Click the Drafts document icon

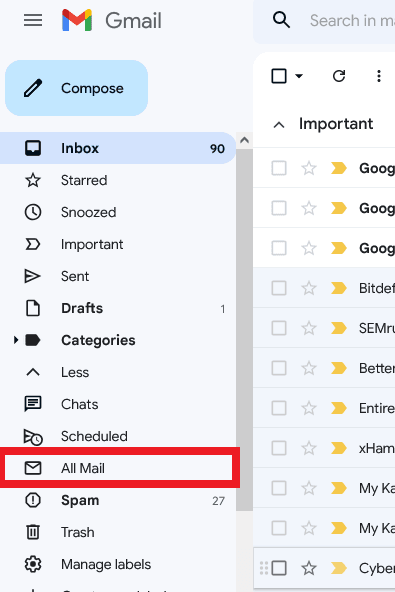pos(32,308)
